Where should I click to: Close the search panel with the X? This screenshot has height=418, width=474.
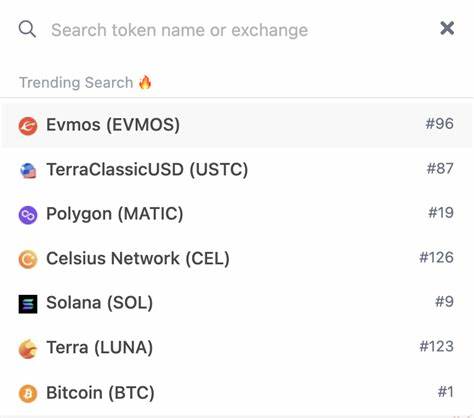tap(447, 28)
